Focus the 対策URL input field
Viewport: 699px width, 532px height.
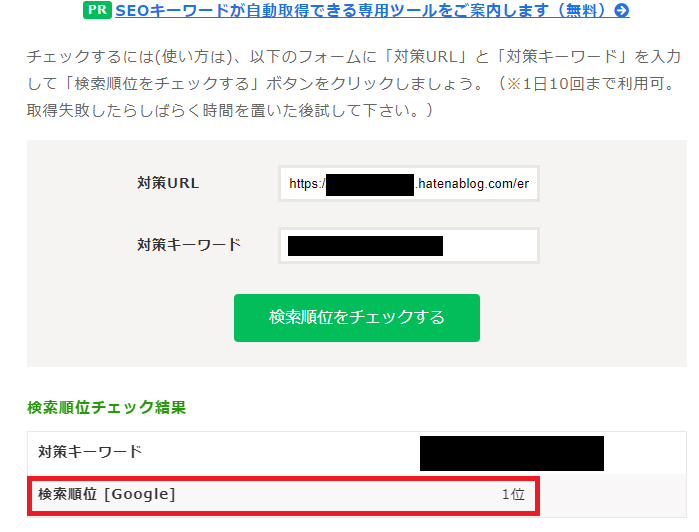point(409,184)
